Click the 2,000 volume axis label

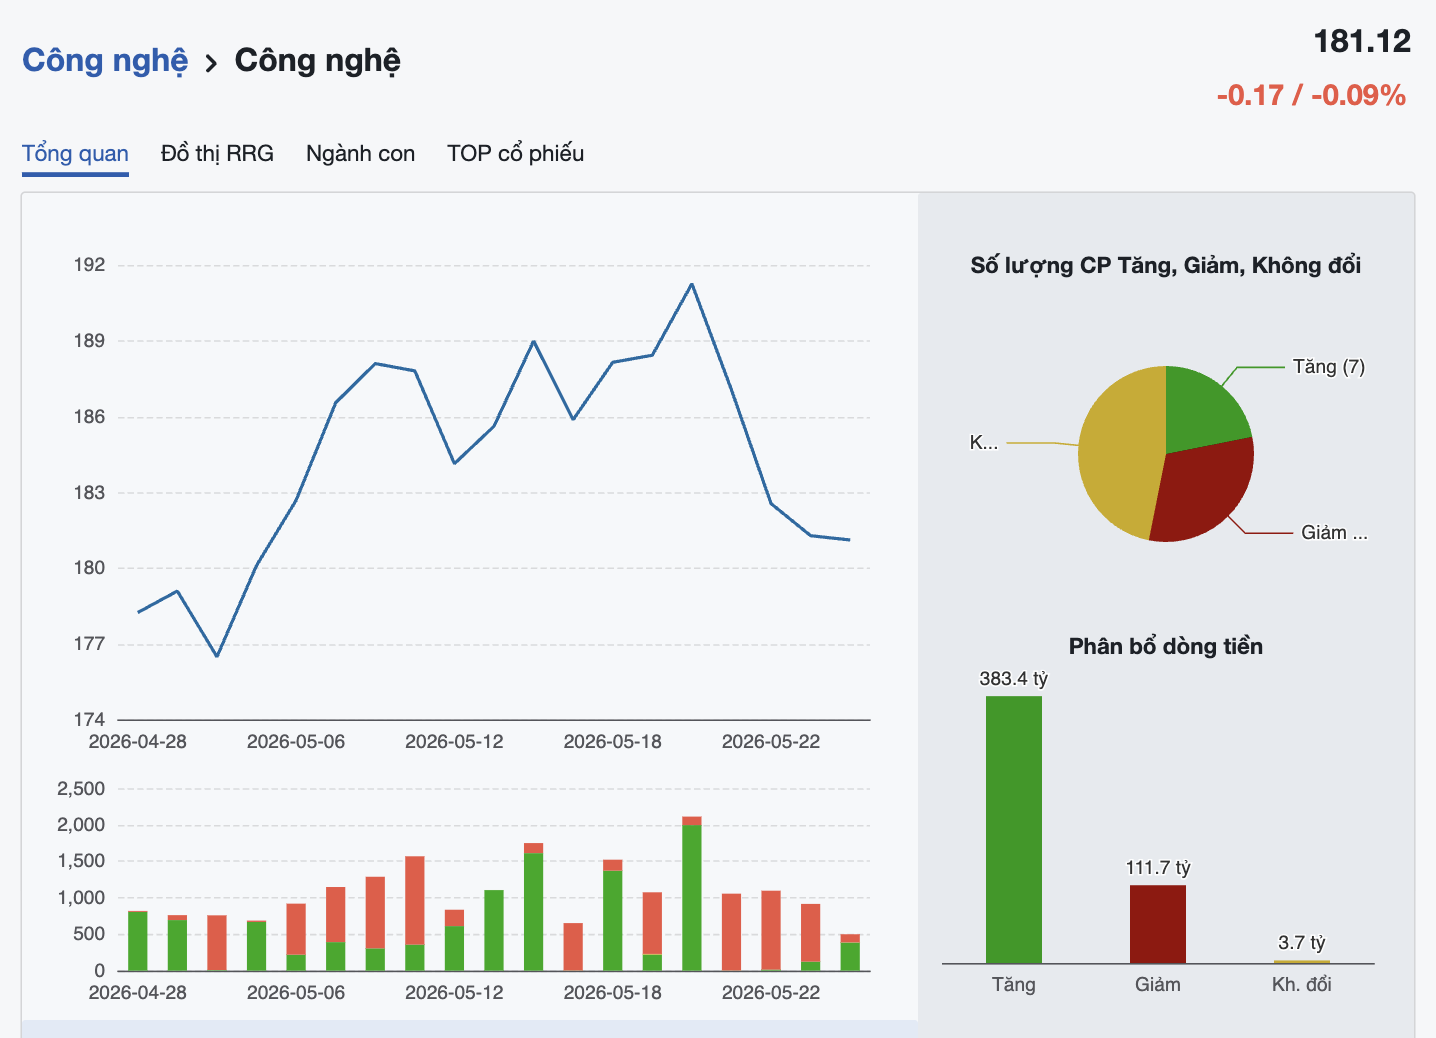coord(81,825)
